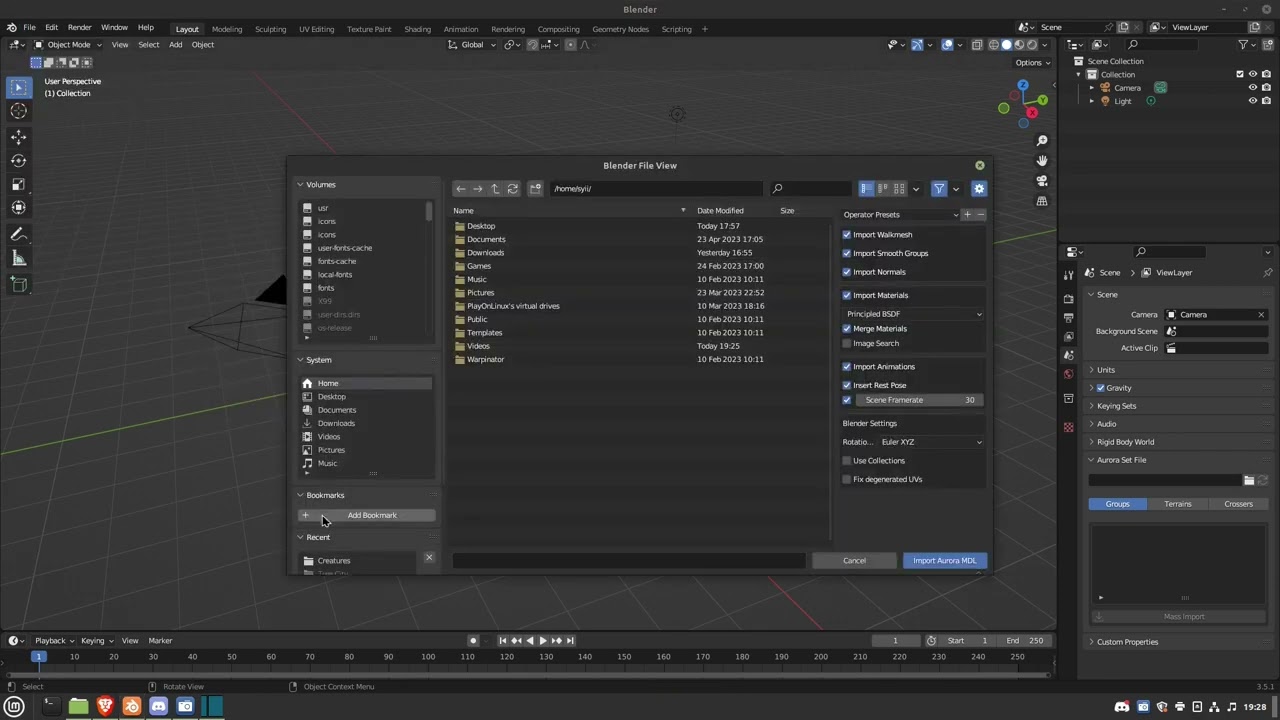Uncheck Import Normals
This screenshot has height=720, width=1280.
click(x=847, y=272)
